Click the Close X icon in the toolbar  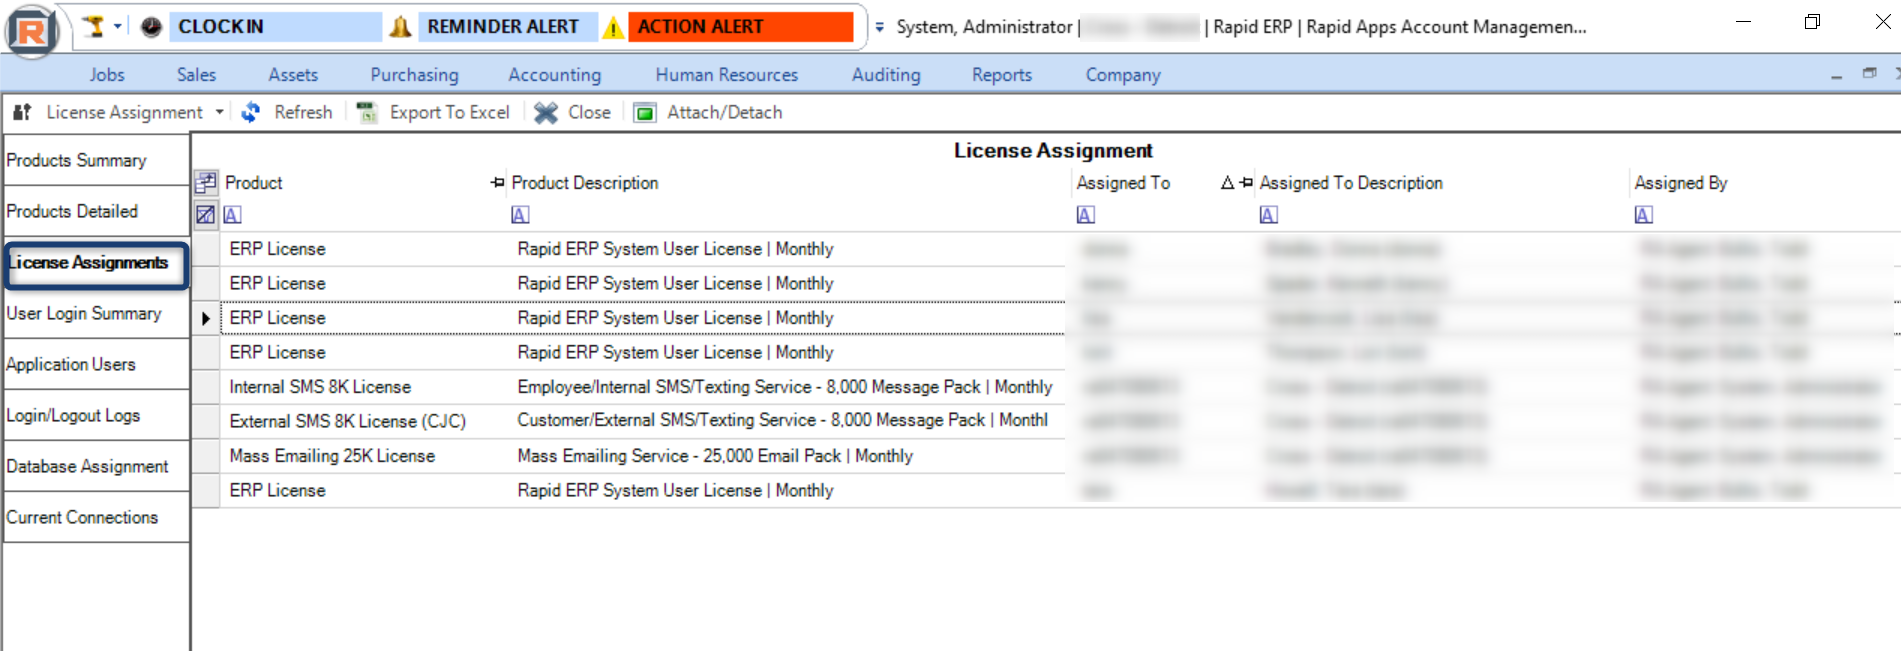546,113
